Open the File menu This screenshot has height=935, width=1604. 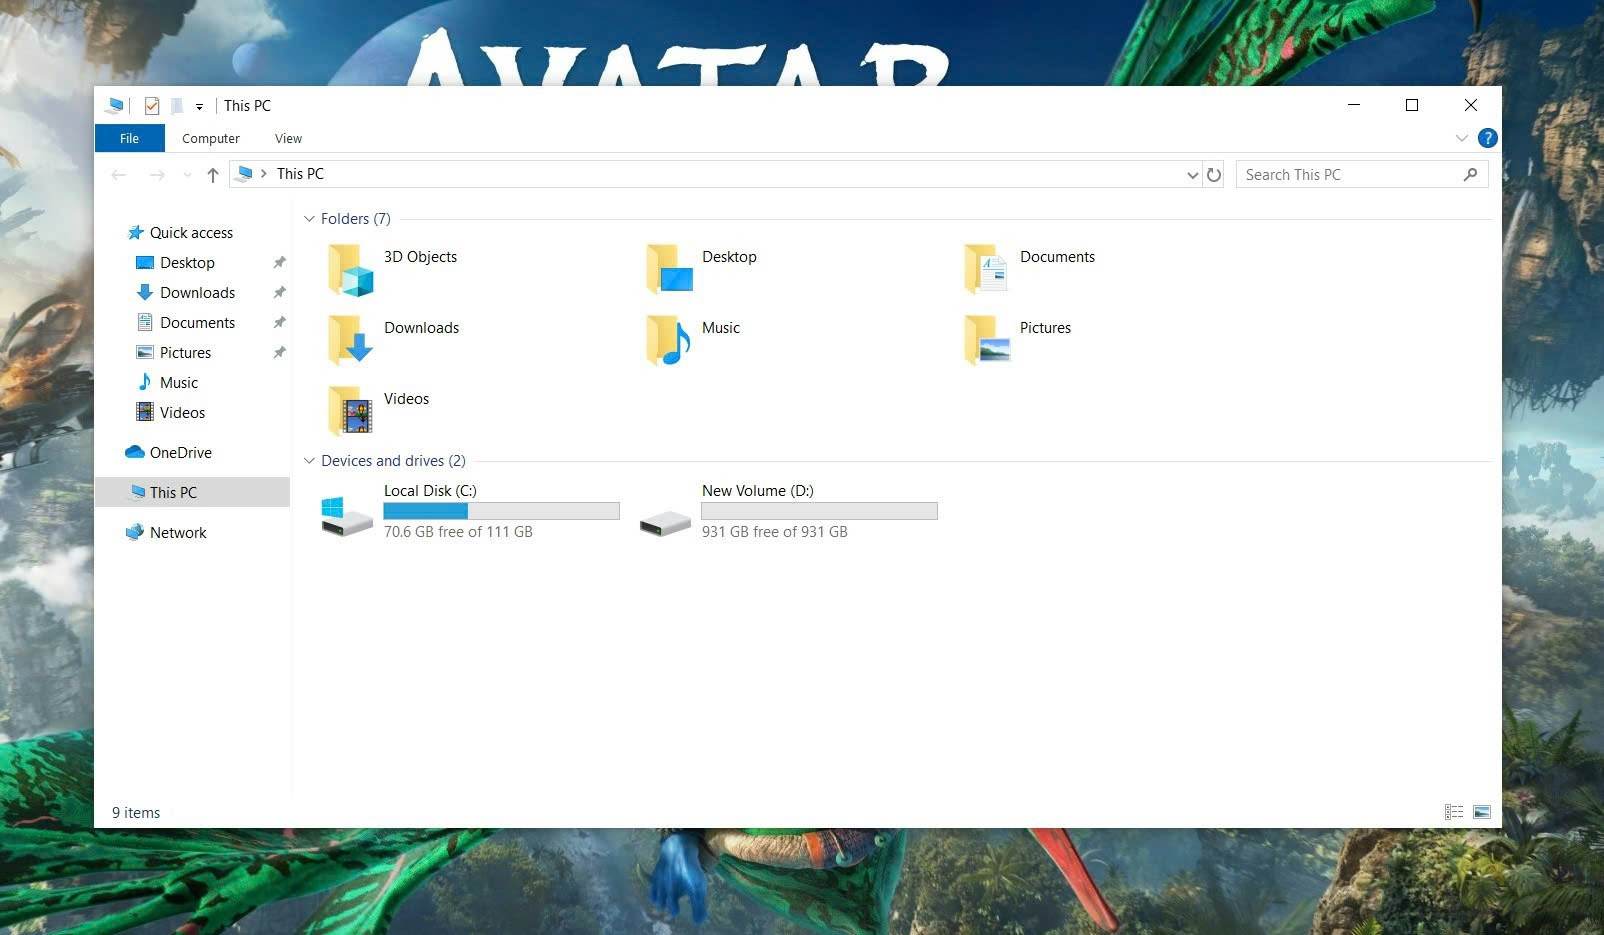click(129, 139)
